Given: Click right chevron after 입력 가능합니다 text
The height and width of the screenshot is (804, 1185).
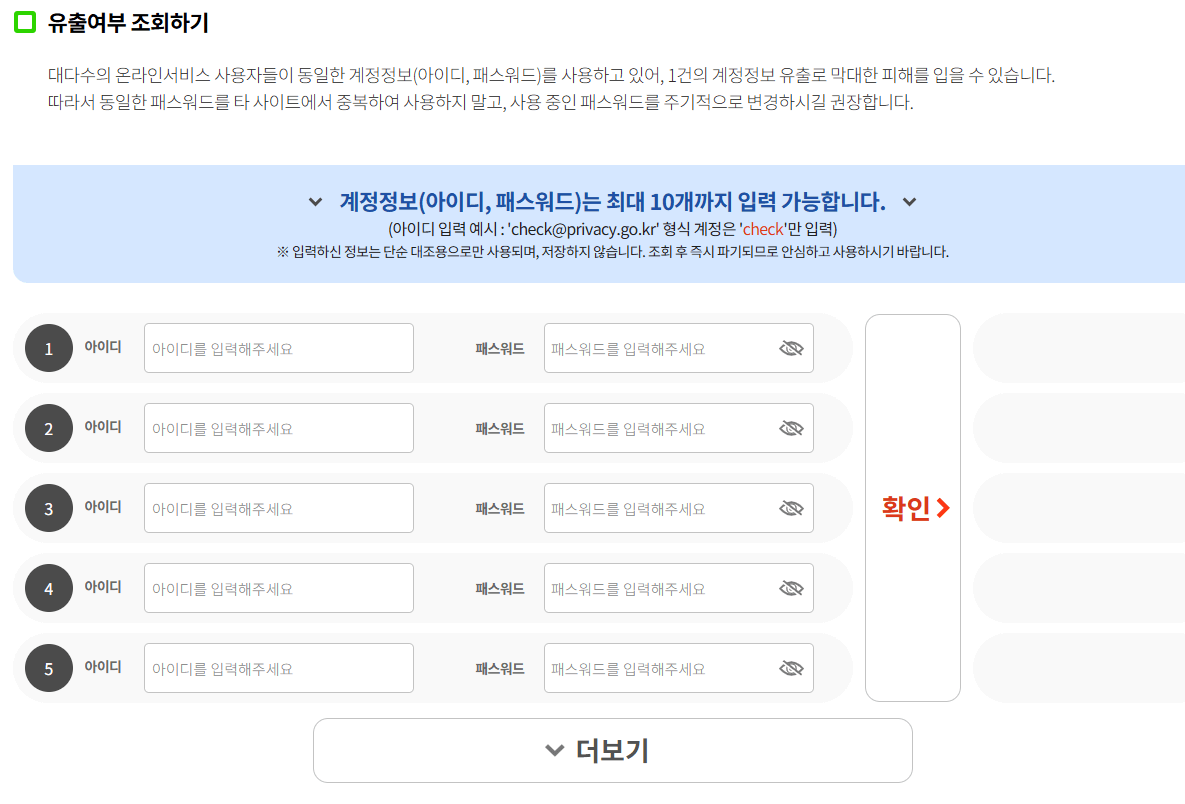Looking at the screenshot, I should (909, 202).
